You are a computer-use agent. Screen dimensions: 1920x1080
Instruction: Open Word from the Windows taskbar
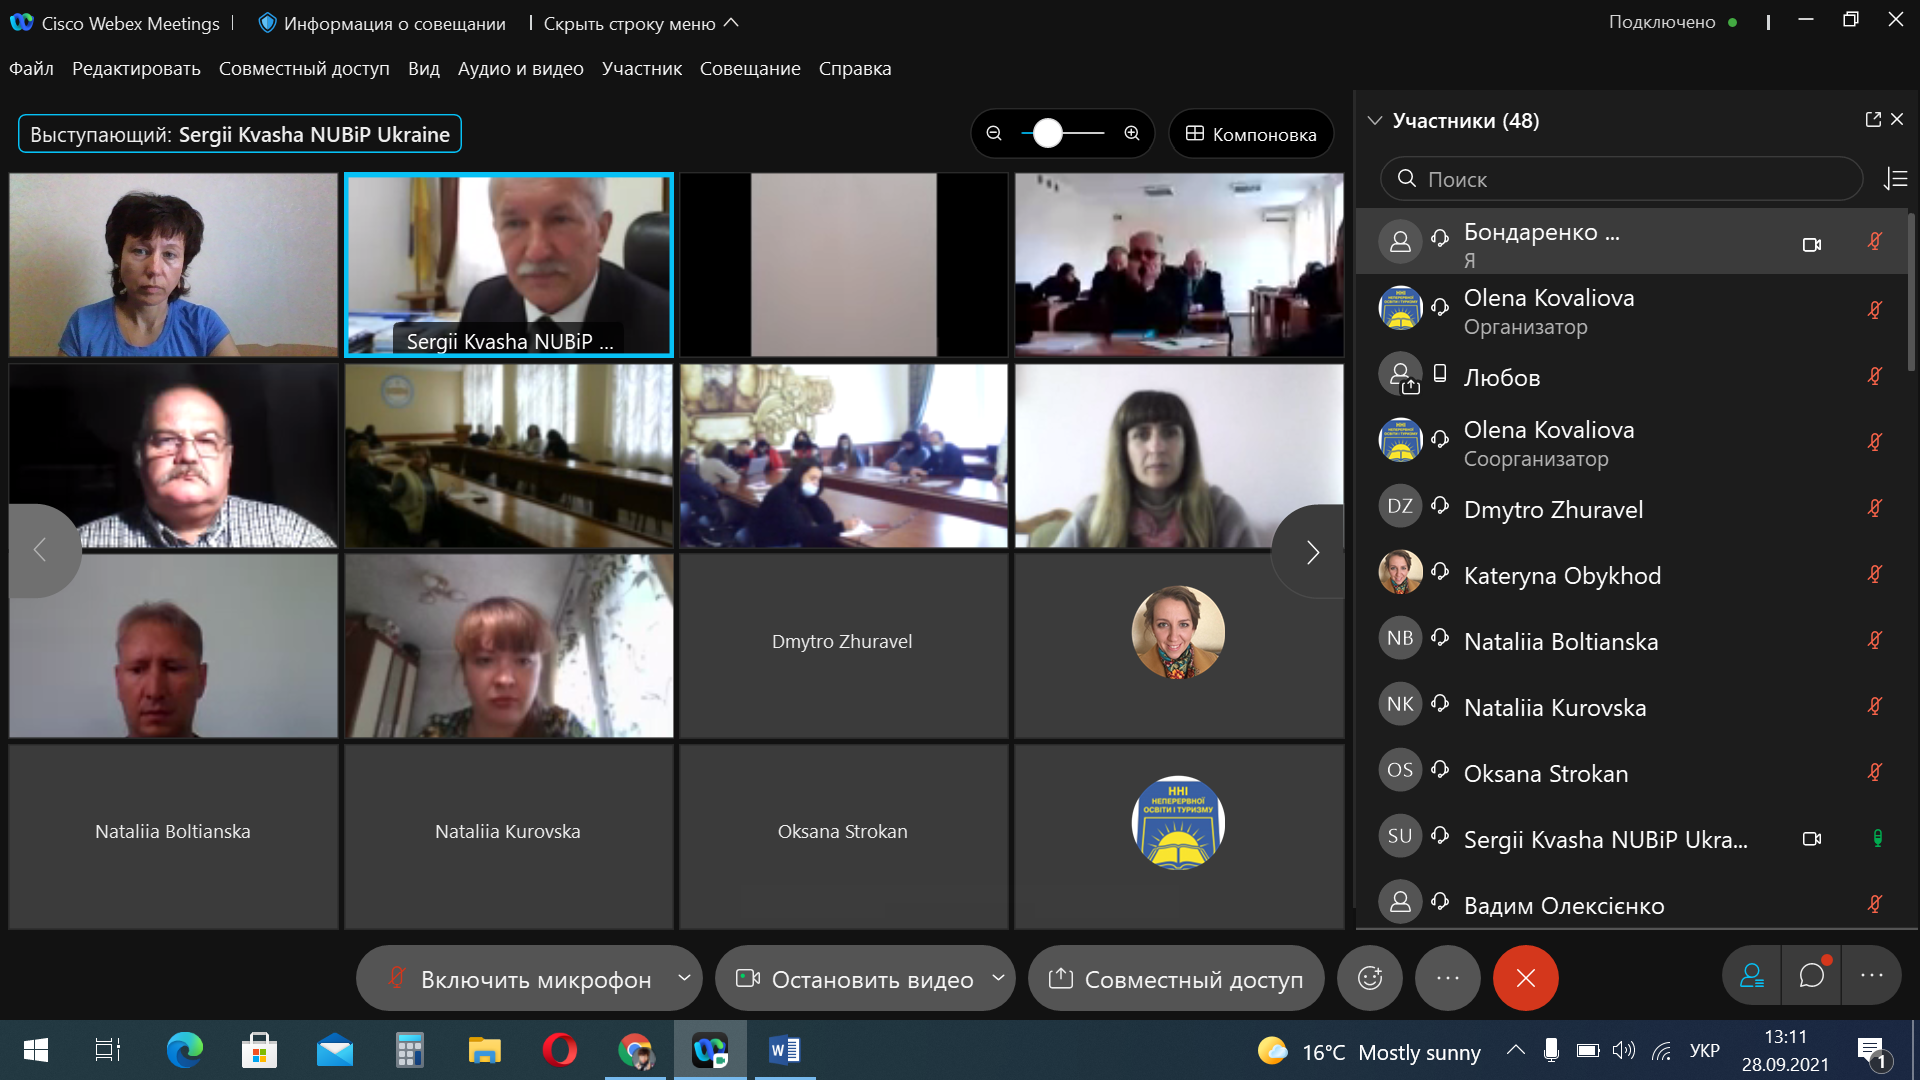(784, 1050)
